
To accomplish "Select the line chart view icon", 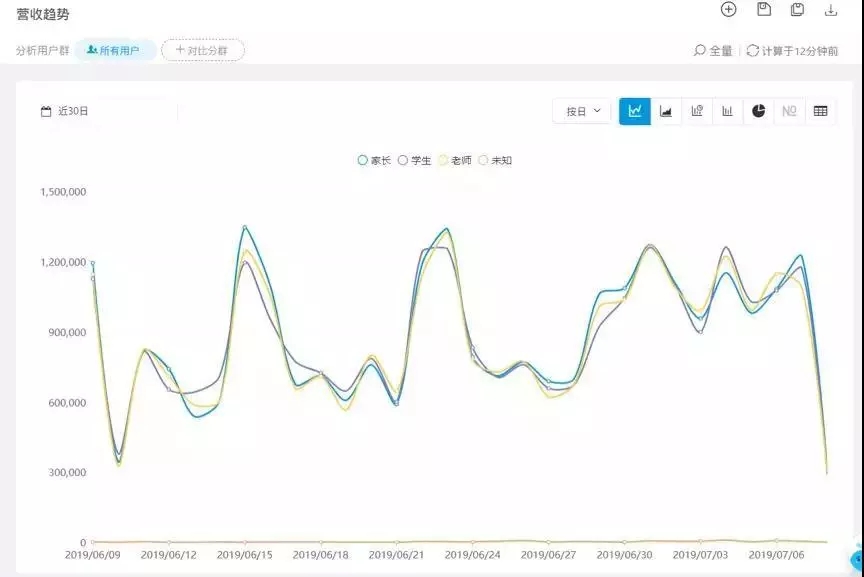I will click(x=635, y=111).
